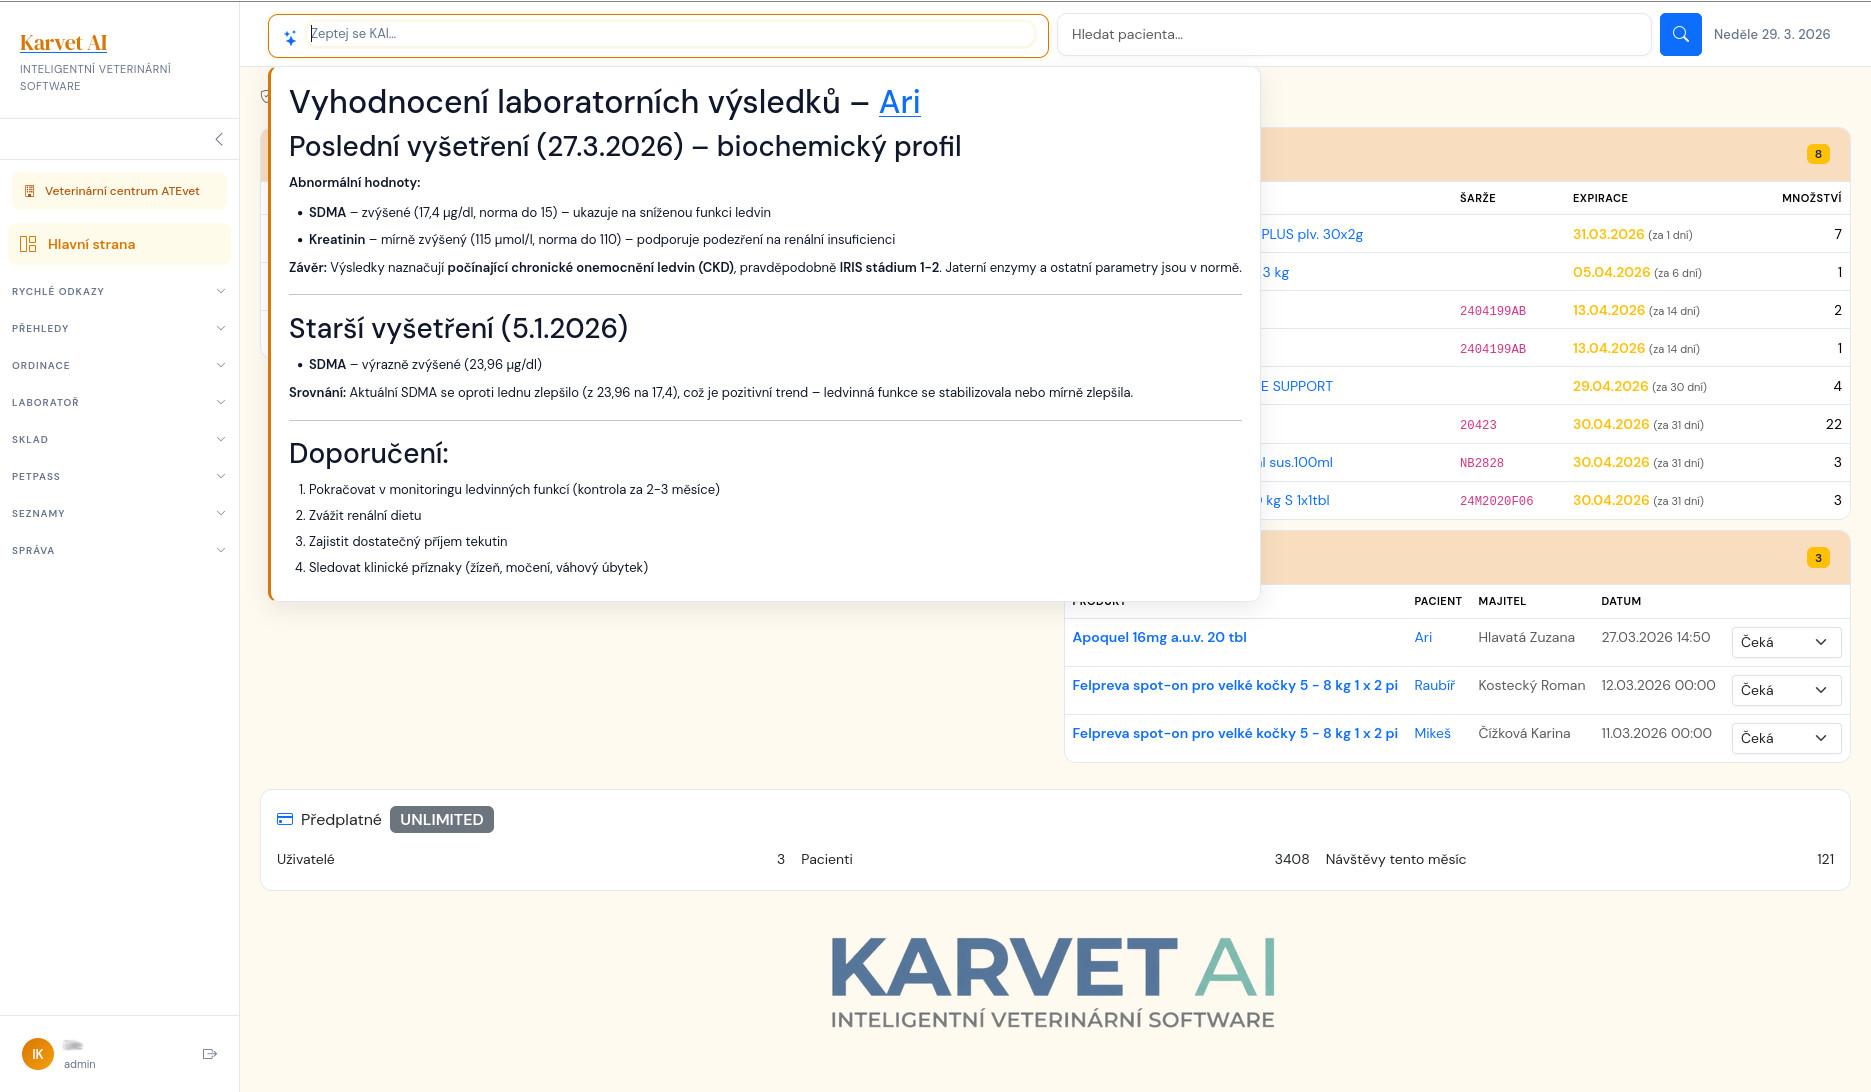The height and width of the screenshot is (1092, 1871).
Task: Click the Veterinární centrum ATEvet building icon
Action: (x=29, y=191)
